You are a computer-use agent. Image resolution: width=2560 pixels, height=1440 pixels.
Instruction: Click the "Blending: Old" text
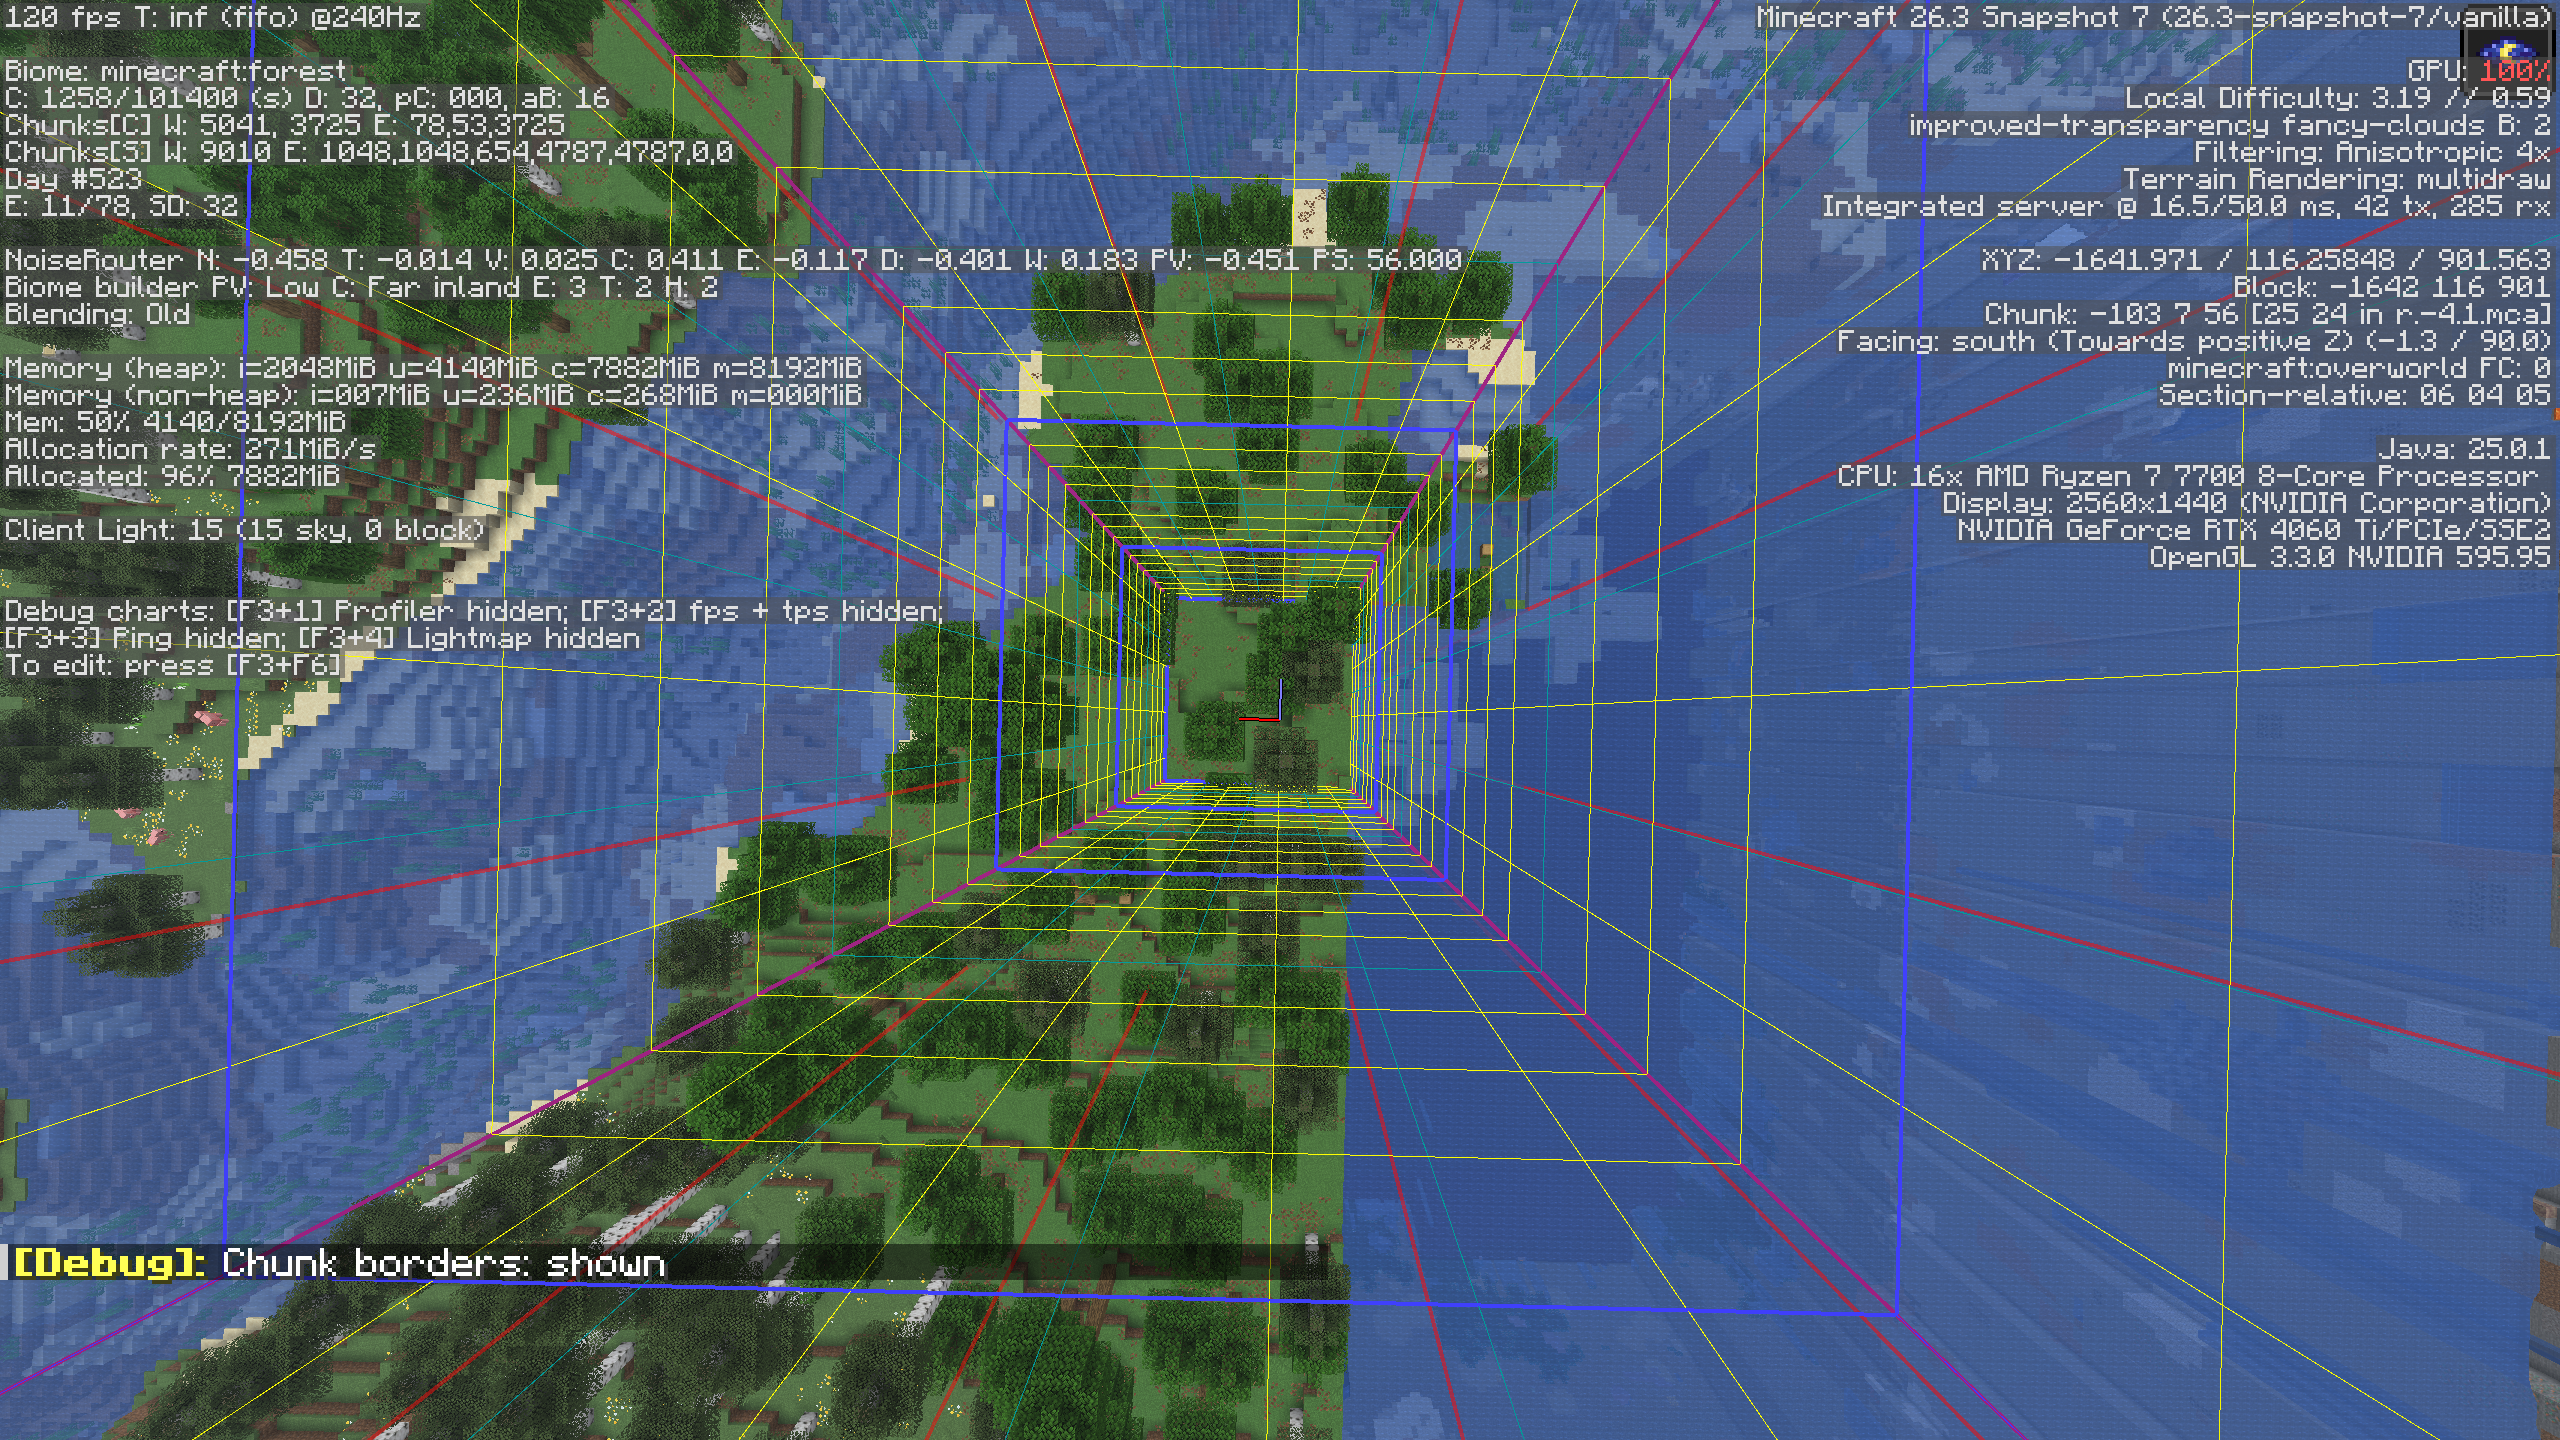(x=97, y=314)
